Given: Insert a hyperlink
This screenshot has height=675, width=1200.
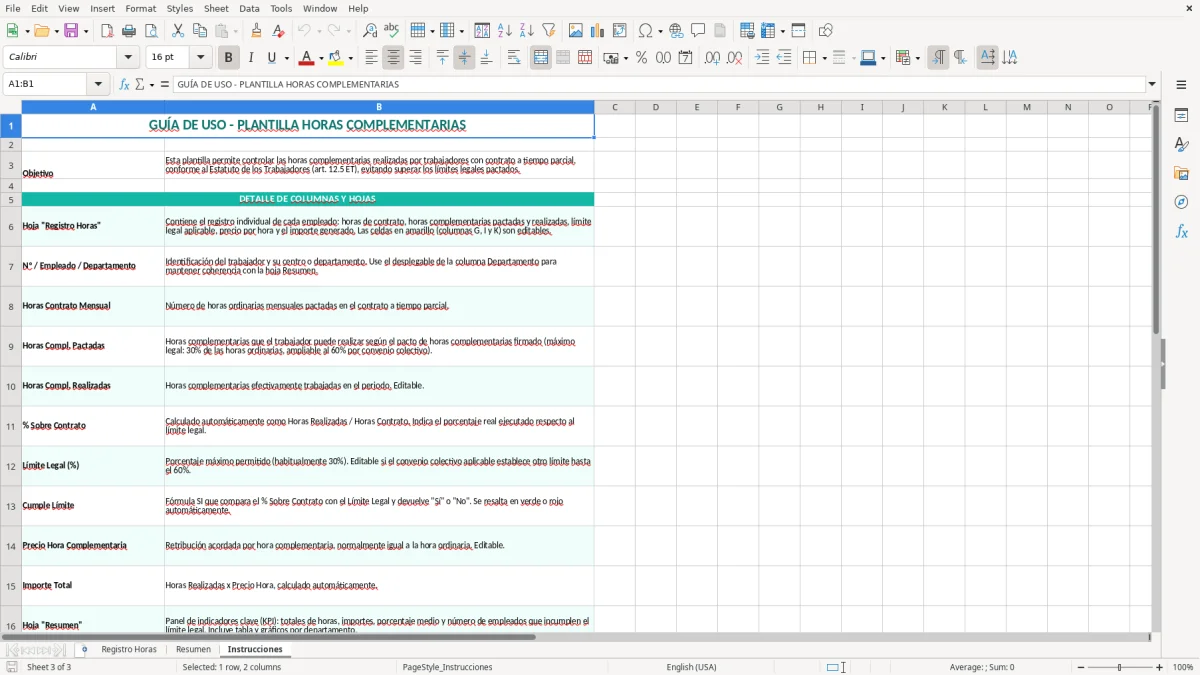Looking at the screenshot, I should pyautogui.click(x=676, y=31).
